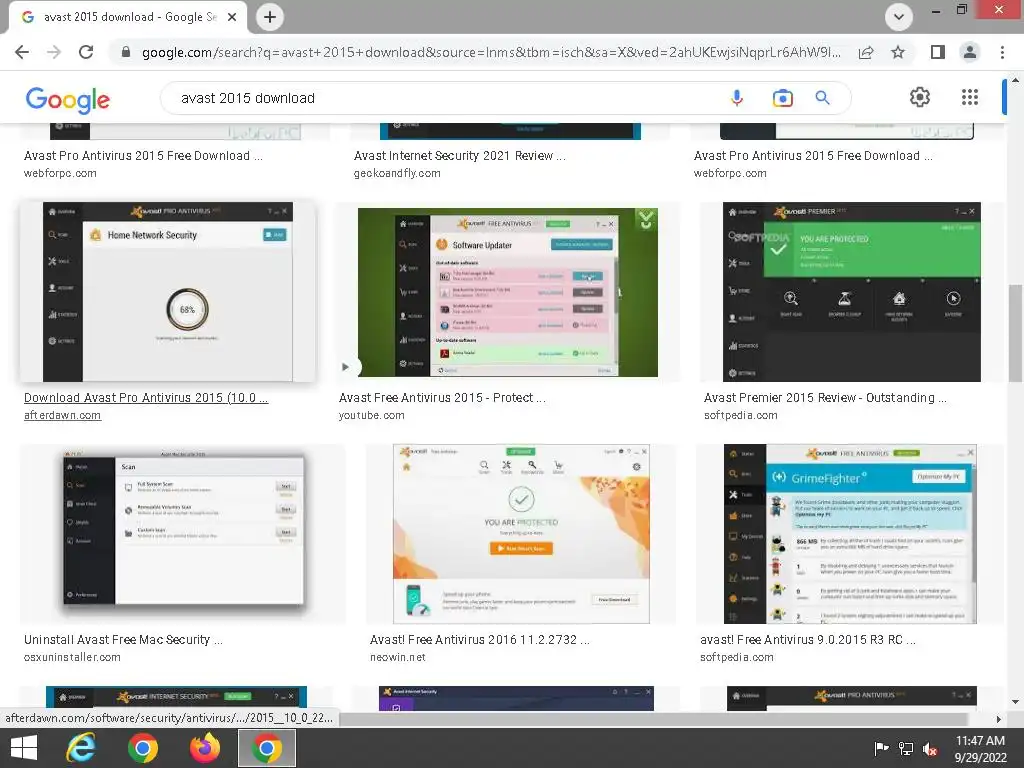
Task: Open Chrome's three-dot menu
Action: tap(1002, 52)
